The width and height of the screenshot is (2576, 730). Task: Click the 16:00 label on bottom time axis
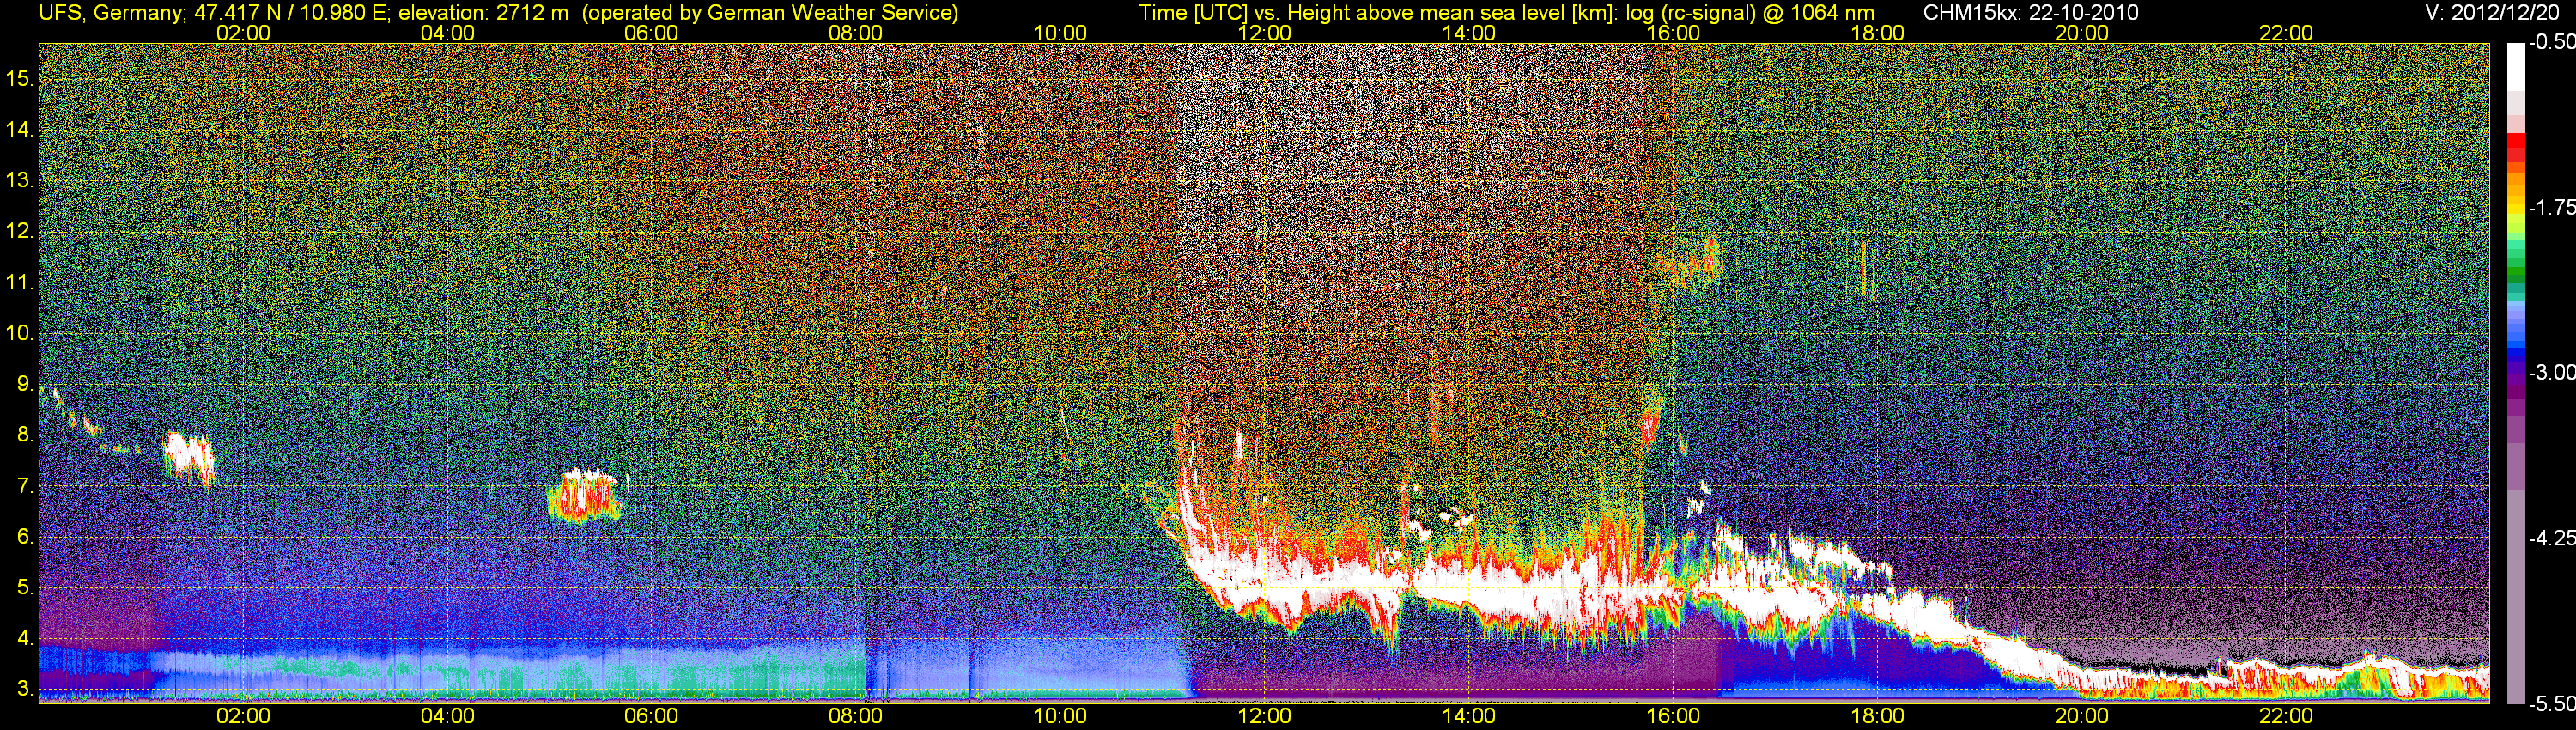[1673, 716]
